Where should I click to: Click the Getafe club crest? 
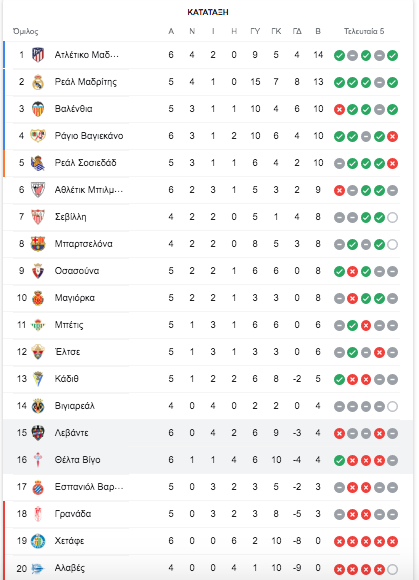[38, 541]
